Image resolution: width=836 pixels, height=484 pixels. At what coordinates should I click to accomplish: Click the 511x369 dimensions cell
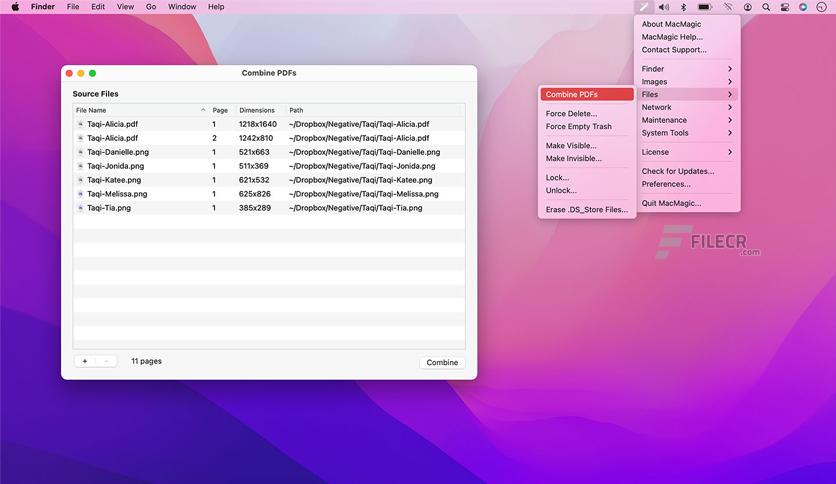(x=254, y=166)
